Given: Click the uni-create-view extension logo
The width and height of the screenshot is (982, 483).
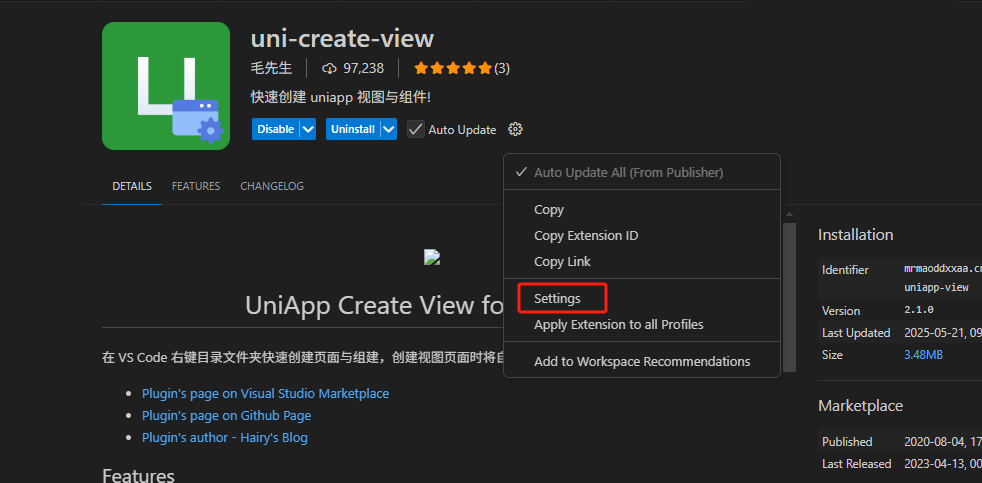Looking at the screenshot, I should [x=166, y=86].
